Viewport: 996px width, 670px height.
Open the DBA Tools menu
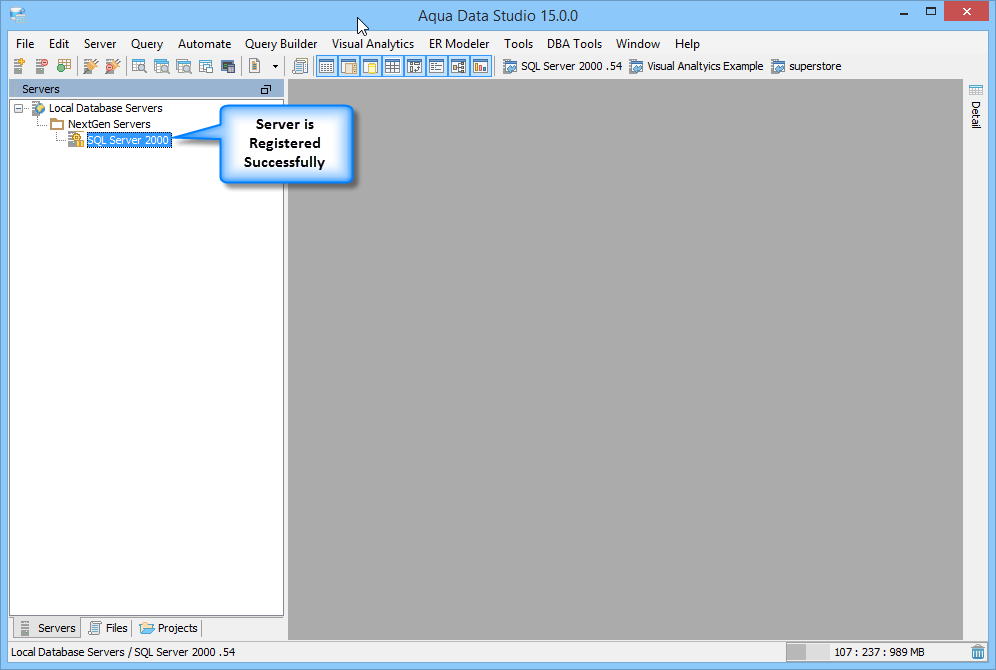[574, 44]
